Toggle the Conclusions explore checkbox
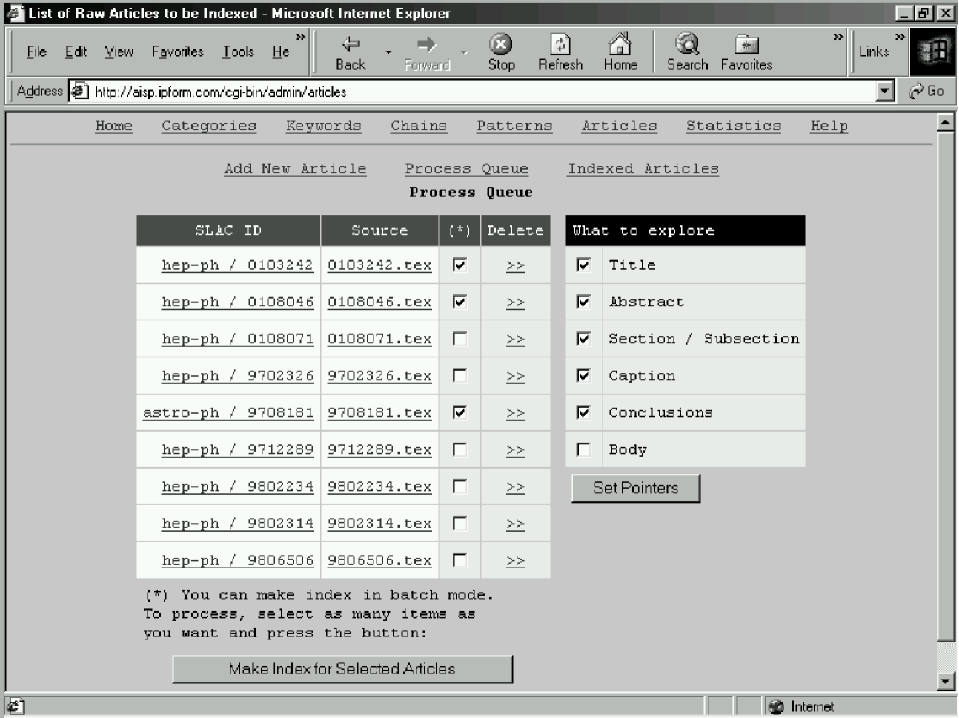Screen dimensions: 959x718 (x=583, y=412)
